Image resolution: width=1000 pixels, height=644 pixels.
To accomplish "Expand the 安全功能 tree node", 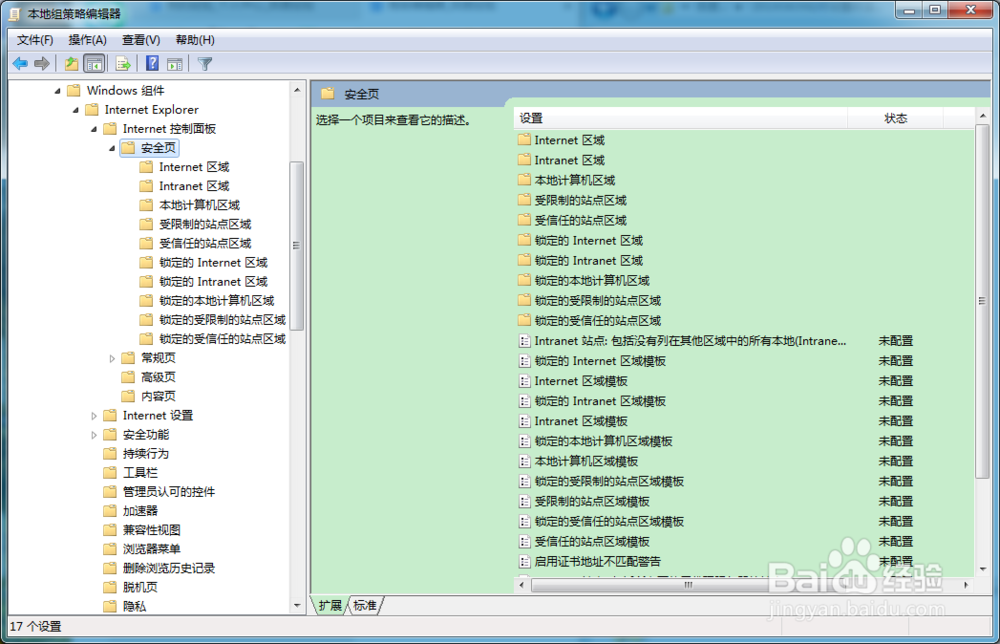I will [x=94, y=435].
